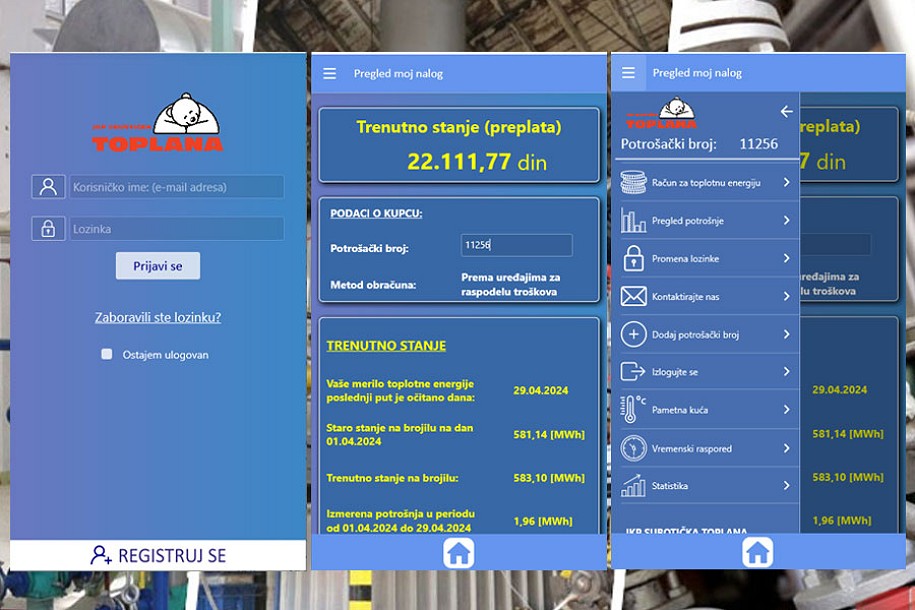Click the growth chart icon for Statistika
This screenshot has height=610, width=915.
point(633,485)
